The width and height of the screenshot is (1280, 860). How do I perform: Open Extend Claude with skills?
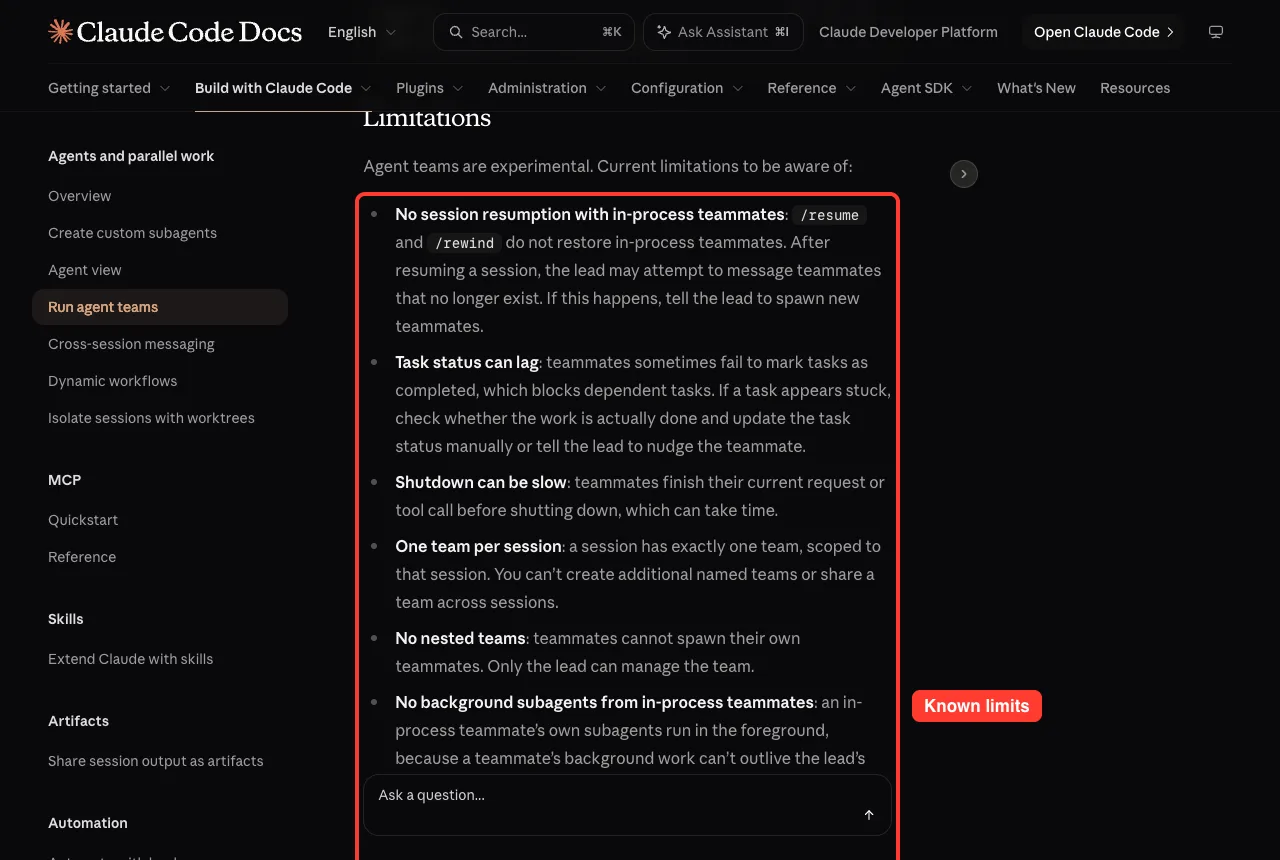click(x=160, y=659)
